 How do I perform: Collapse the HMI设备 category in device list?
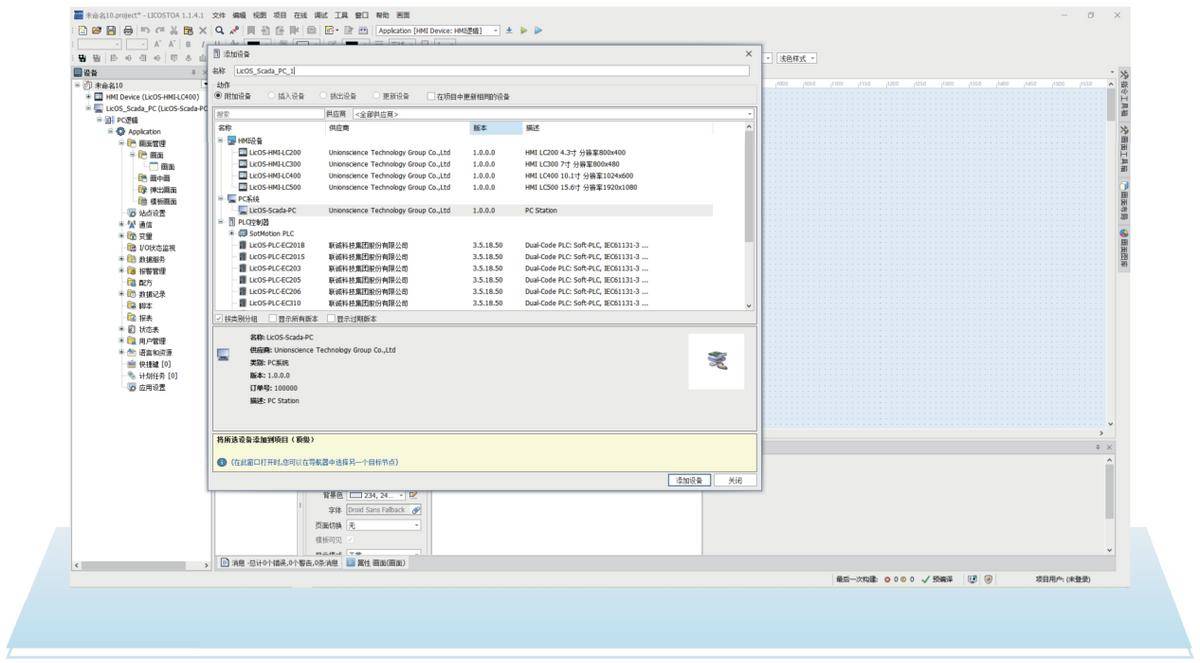tap(221, 141)
